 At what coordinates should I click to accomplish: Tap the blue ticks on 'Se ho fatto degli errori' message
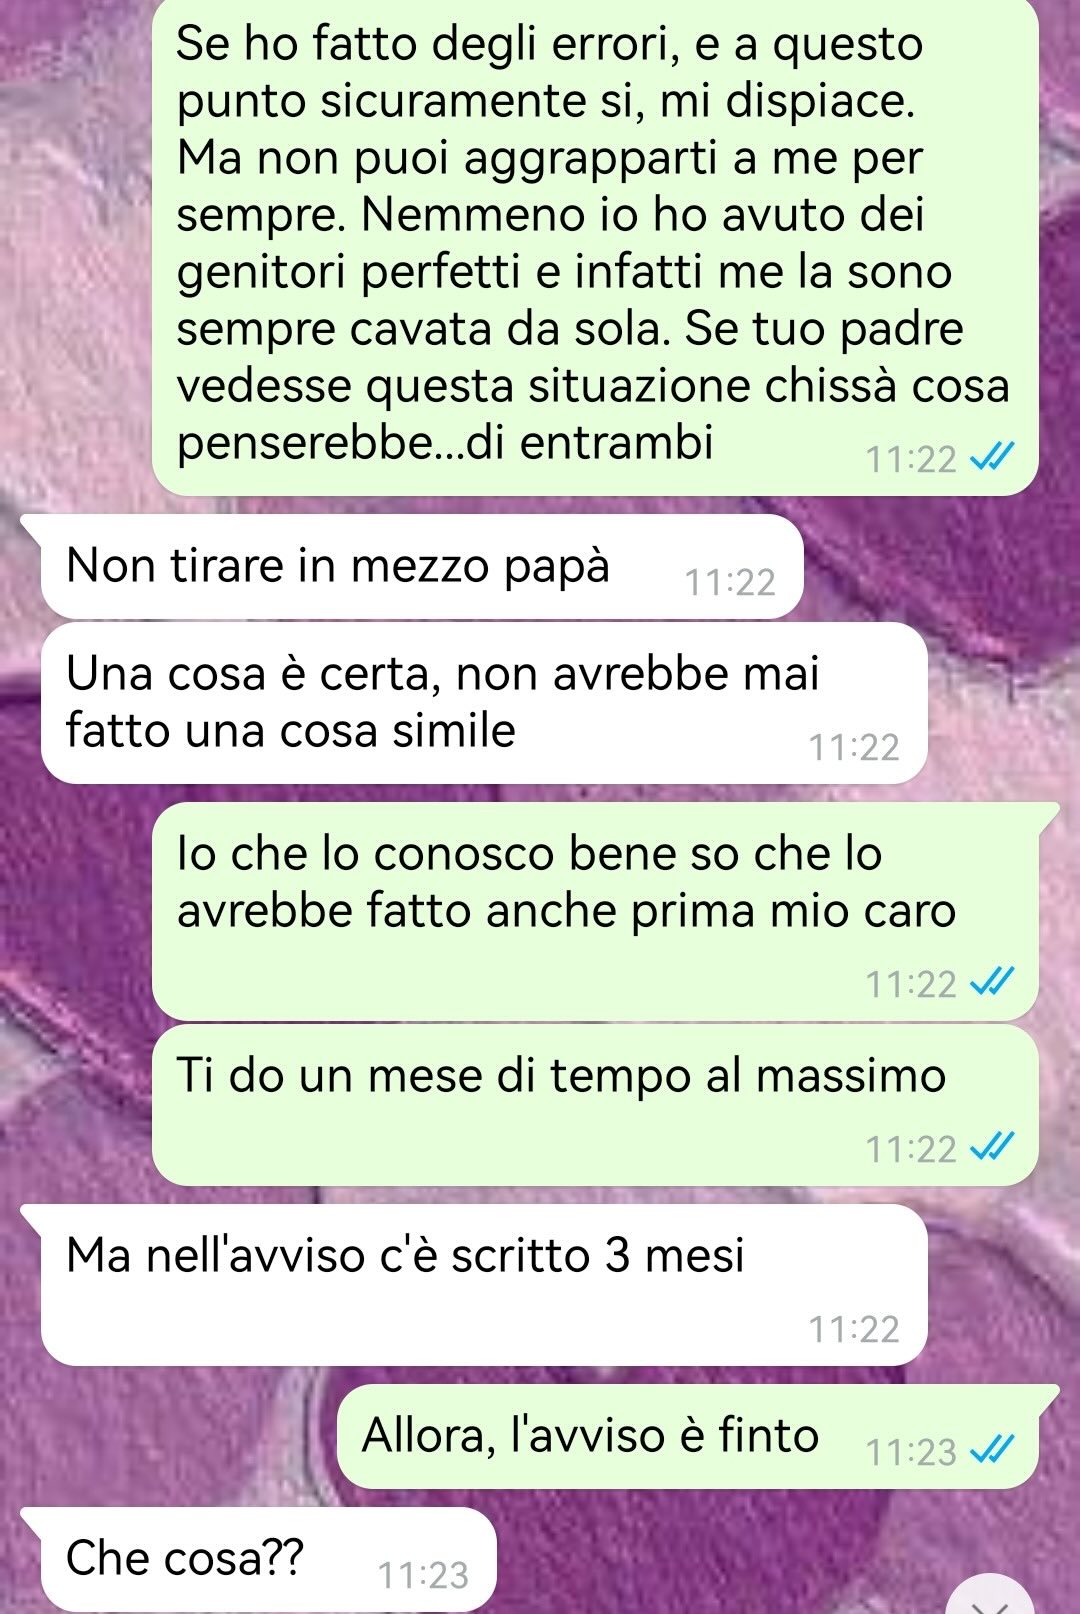[x=993, y=458]
